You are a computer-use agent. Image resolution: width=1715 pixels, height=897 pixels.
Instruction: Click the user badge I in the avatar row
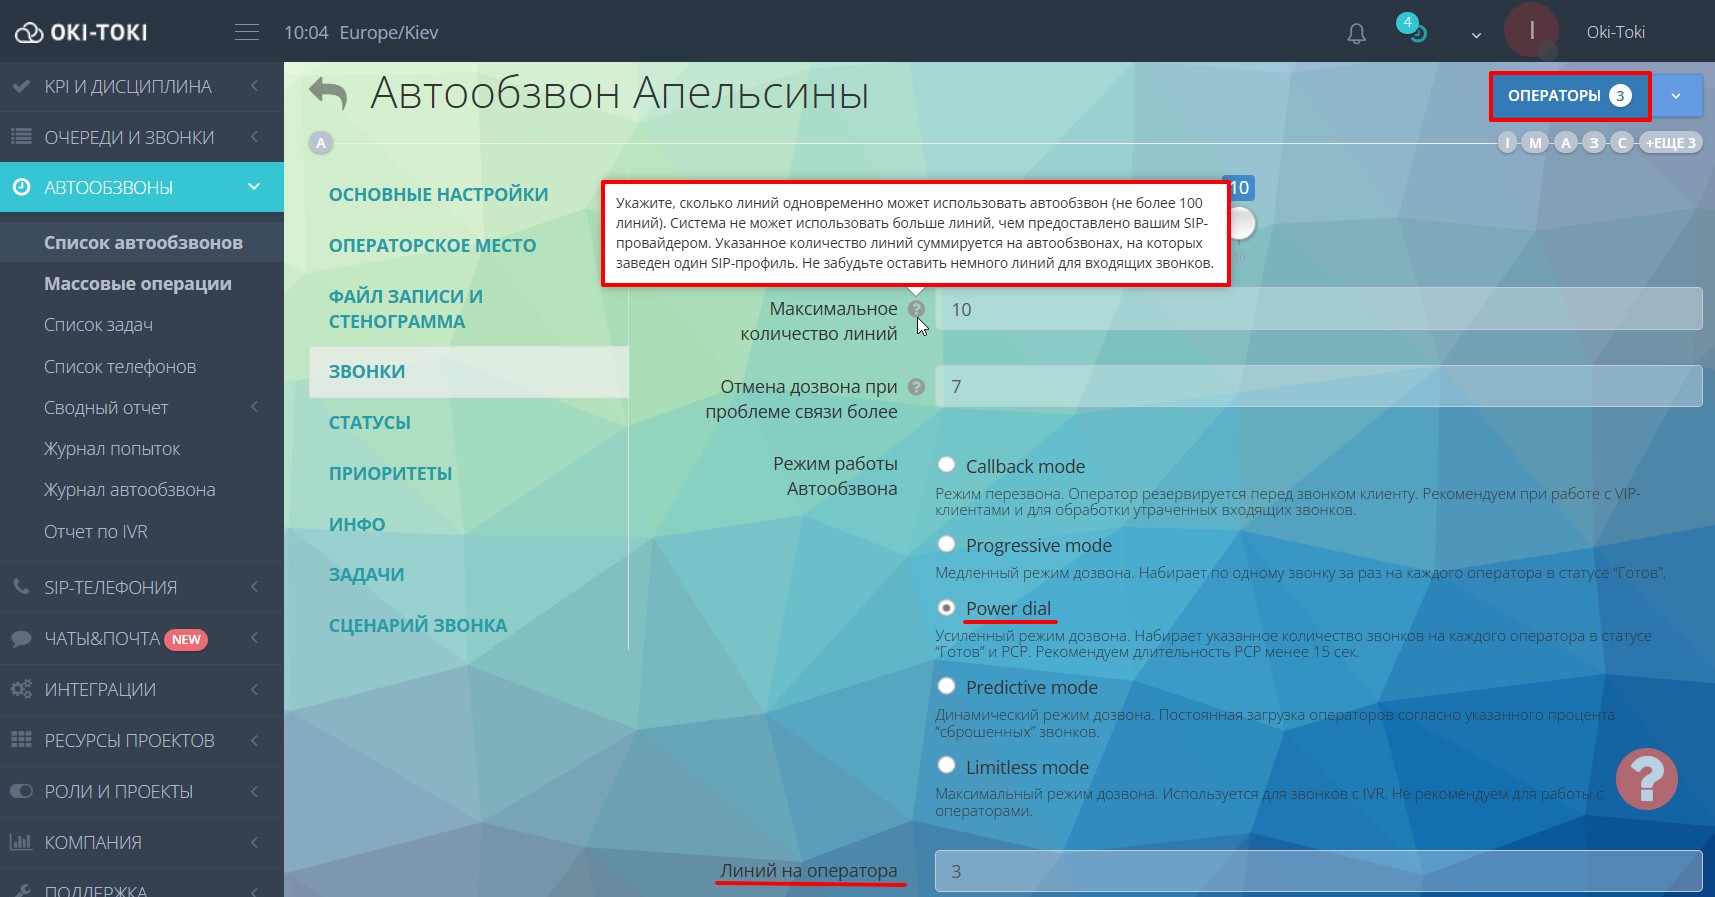1508,143
